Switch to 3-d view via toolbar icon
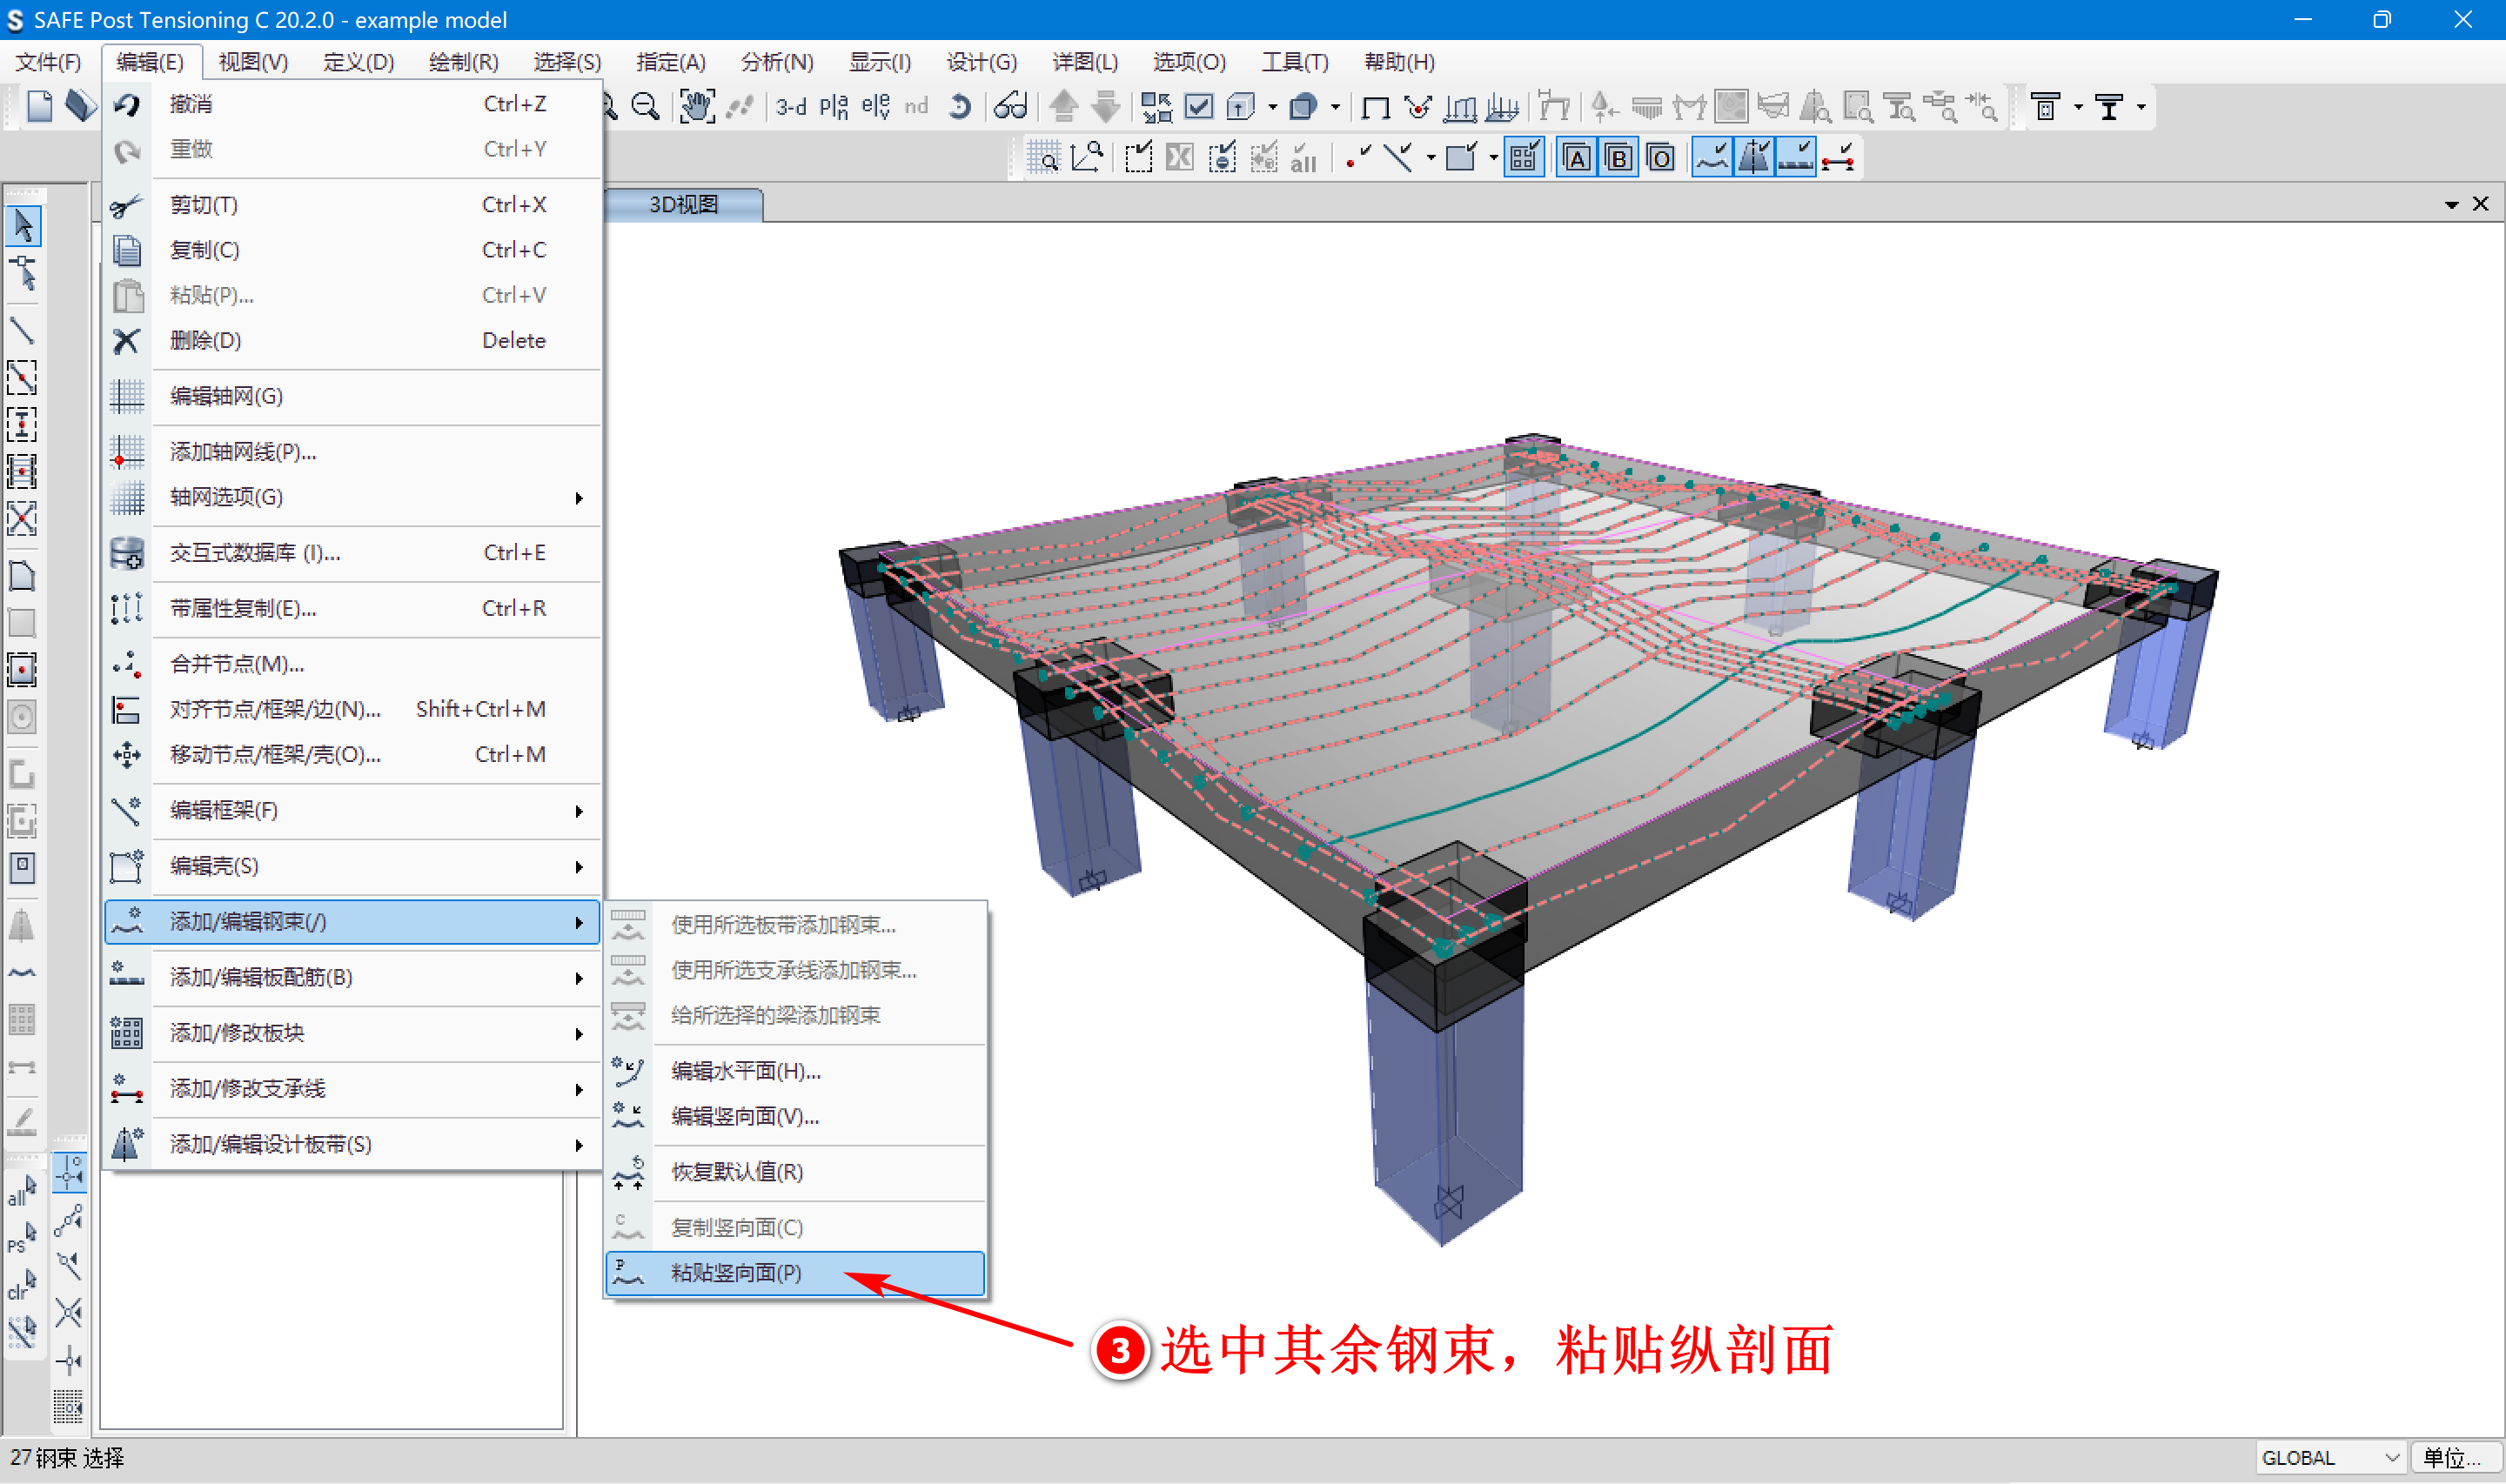This screenshot has height=1484, width=2506. click(x=790, y=106)
